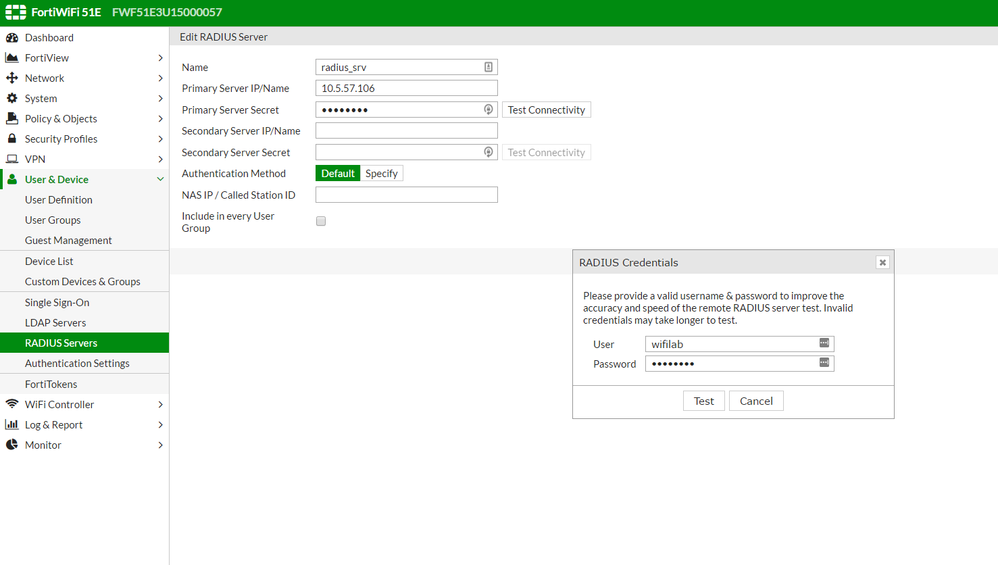
Task: Click the icon inside the Name field
Action: coord(488,67)
